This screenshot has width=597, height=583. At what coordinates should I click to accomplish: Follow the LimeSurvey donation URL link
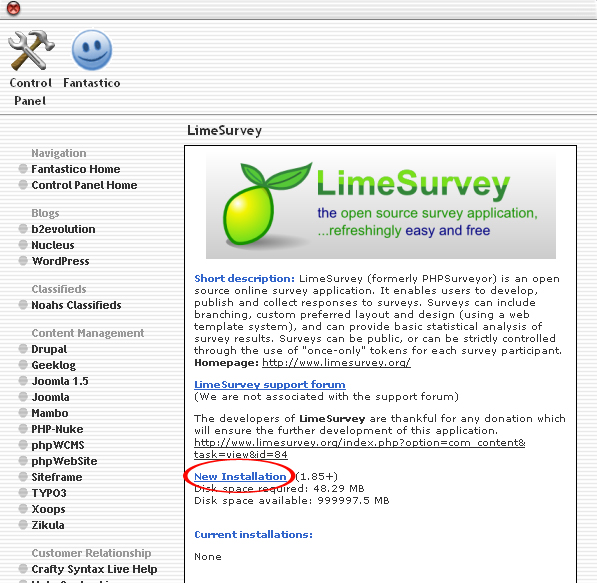tap(359, 448)
